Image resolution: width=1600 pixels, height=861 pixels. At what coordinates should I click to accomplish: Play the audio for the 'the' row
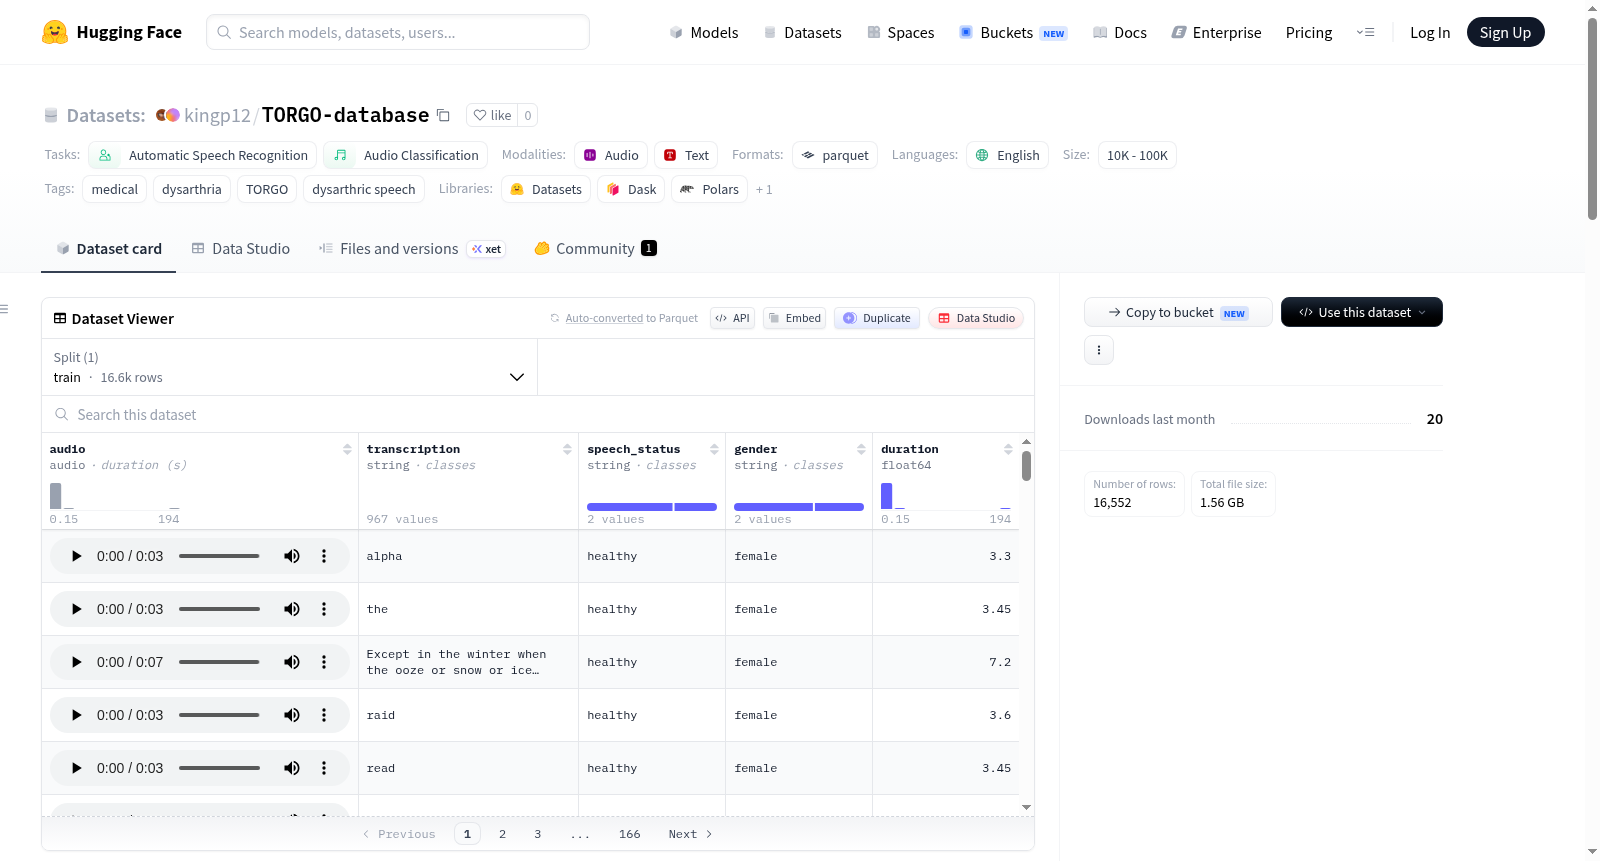pos(76,609)
